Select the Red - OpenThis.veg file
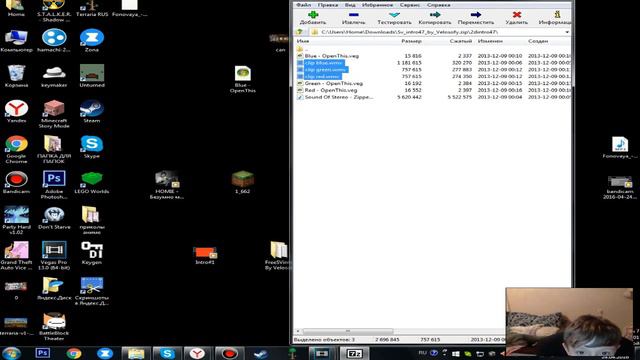Image resolution: width=640 pixels, height=360 pixels. (433, 90)
